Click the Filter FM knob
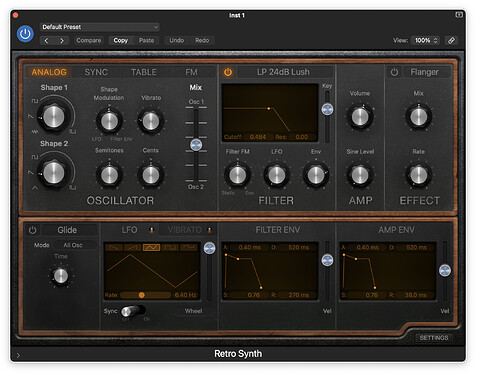The width and height of the screenshot is (477, 375). click(x=237, y=175)
